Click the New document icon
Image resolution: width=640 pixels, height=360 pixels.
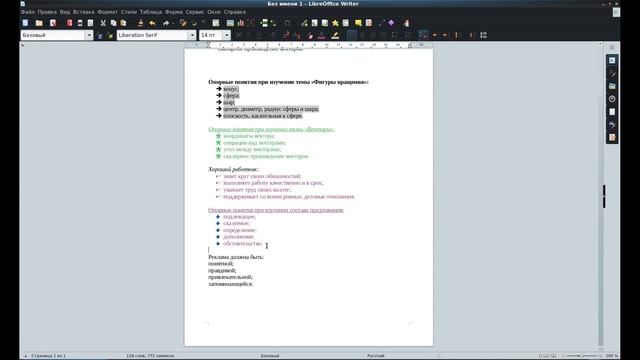(25, 23)
